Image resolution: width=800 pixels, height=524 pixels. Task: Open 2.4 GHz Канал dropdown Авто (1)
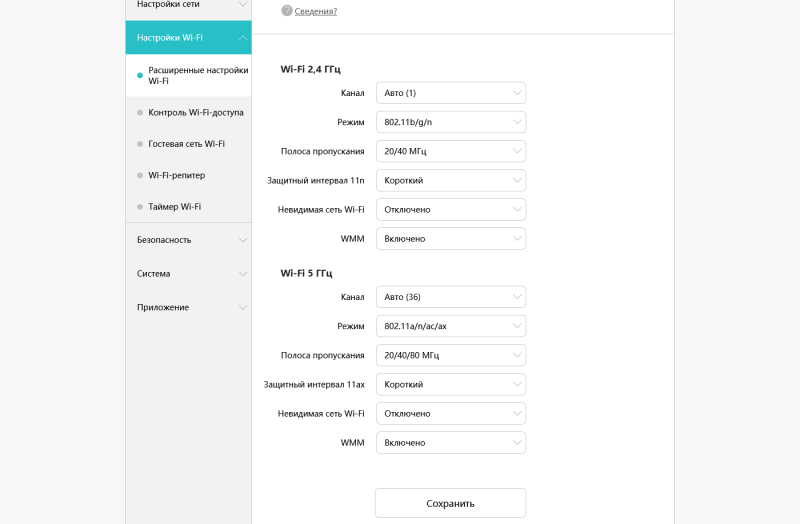click(x=451, y=93)
